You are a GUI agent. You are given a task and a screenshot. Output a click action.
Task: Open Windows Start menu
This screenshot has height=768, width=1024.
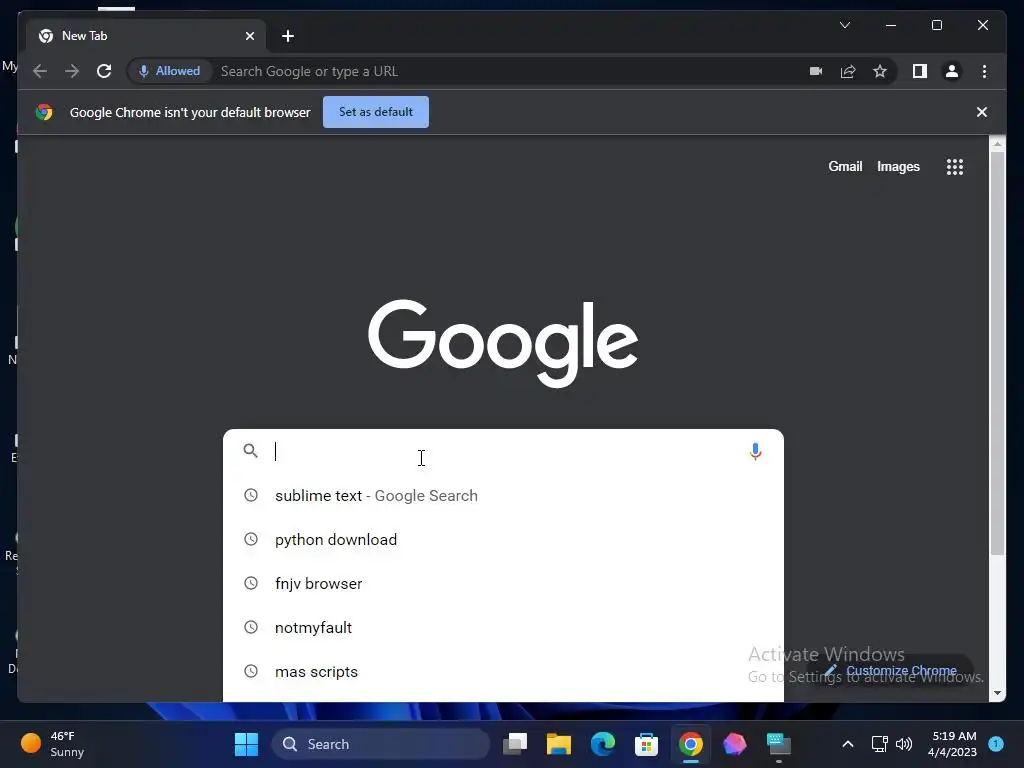(x=246, y=744)
